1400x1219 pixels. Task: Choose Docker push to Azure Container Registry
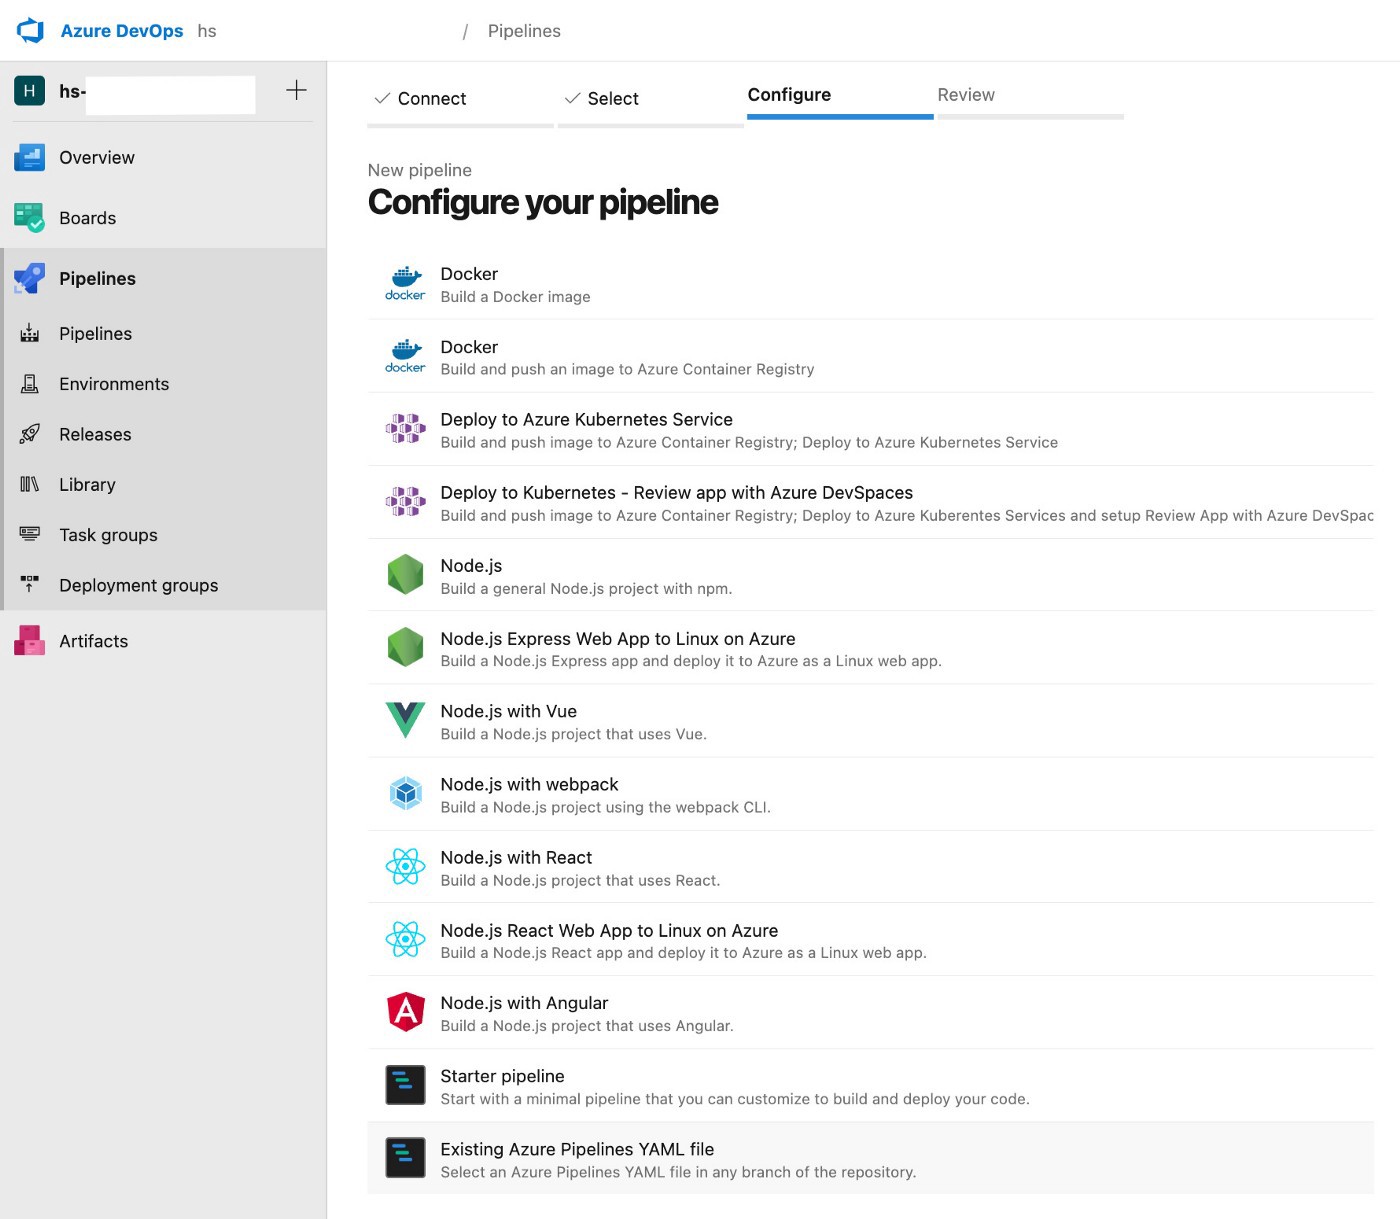click(x=870, y=357)
